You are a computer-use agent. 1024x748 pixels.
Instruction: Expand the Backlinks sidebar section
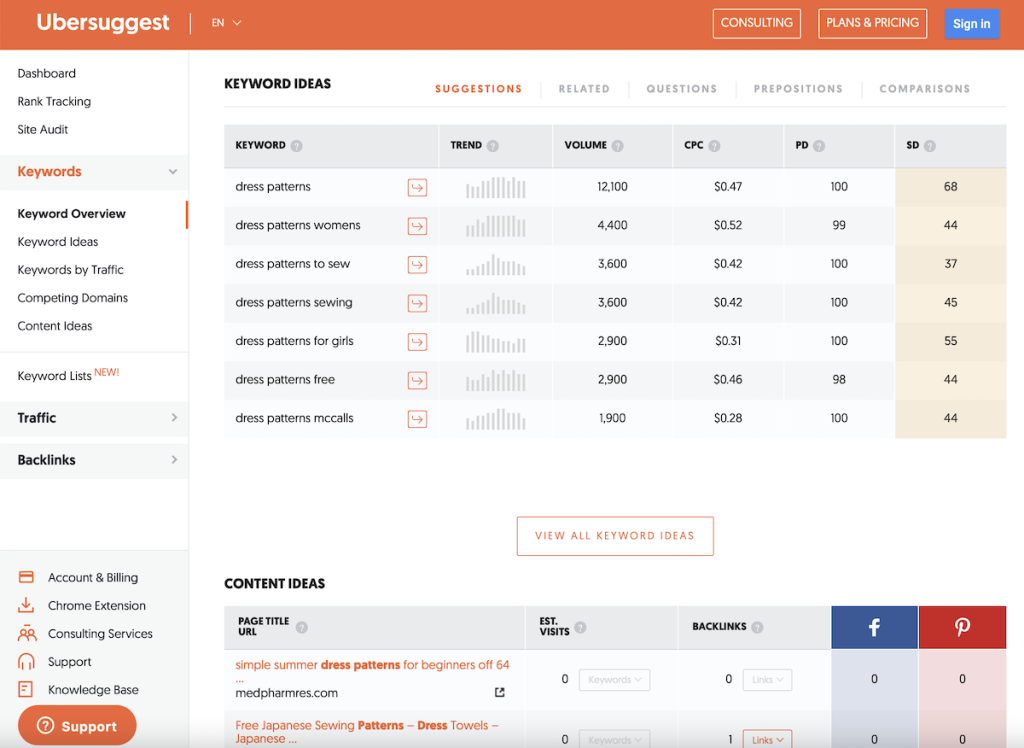pyautogui.click(x=174, y=460)
